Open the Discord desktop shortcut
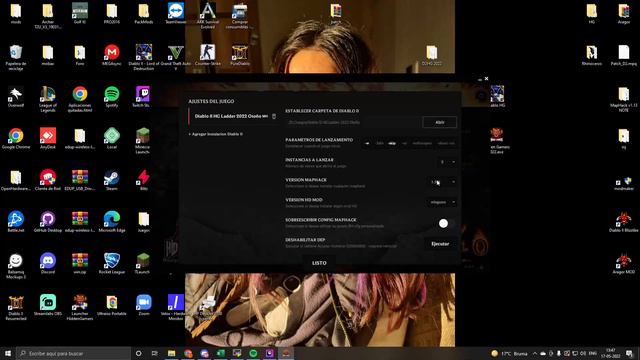 coord(48,264)
